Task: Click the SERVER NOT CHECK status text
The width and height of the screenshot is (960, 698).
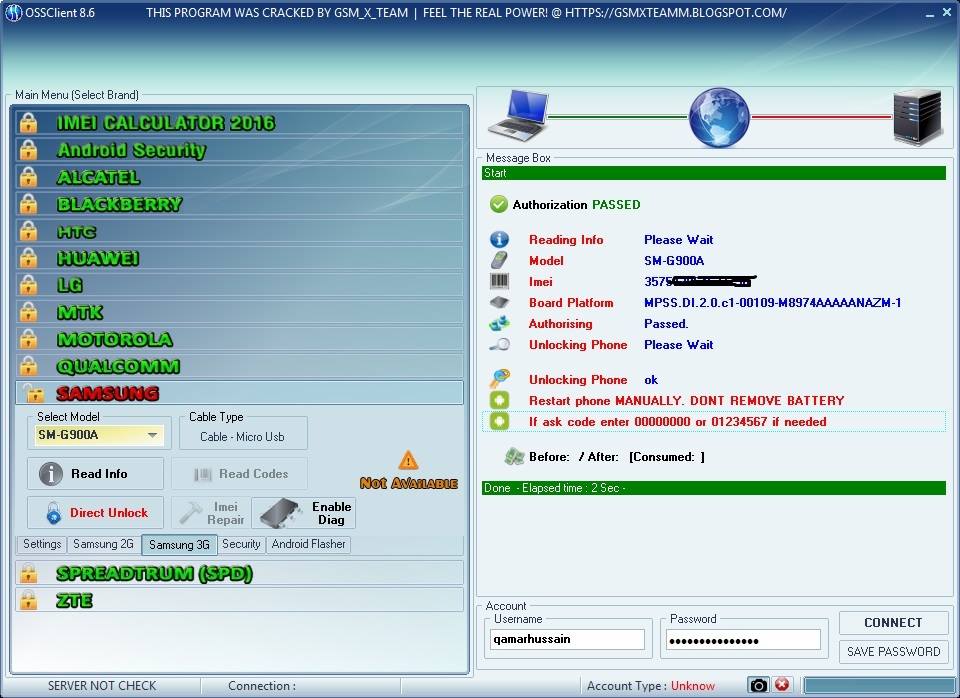Action: coord(102,686)
